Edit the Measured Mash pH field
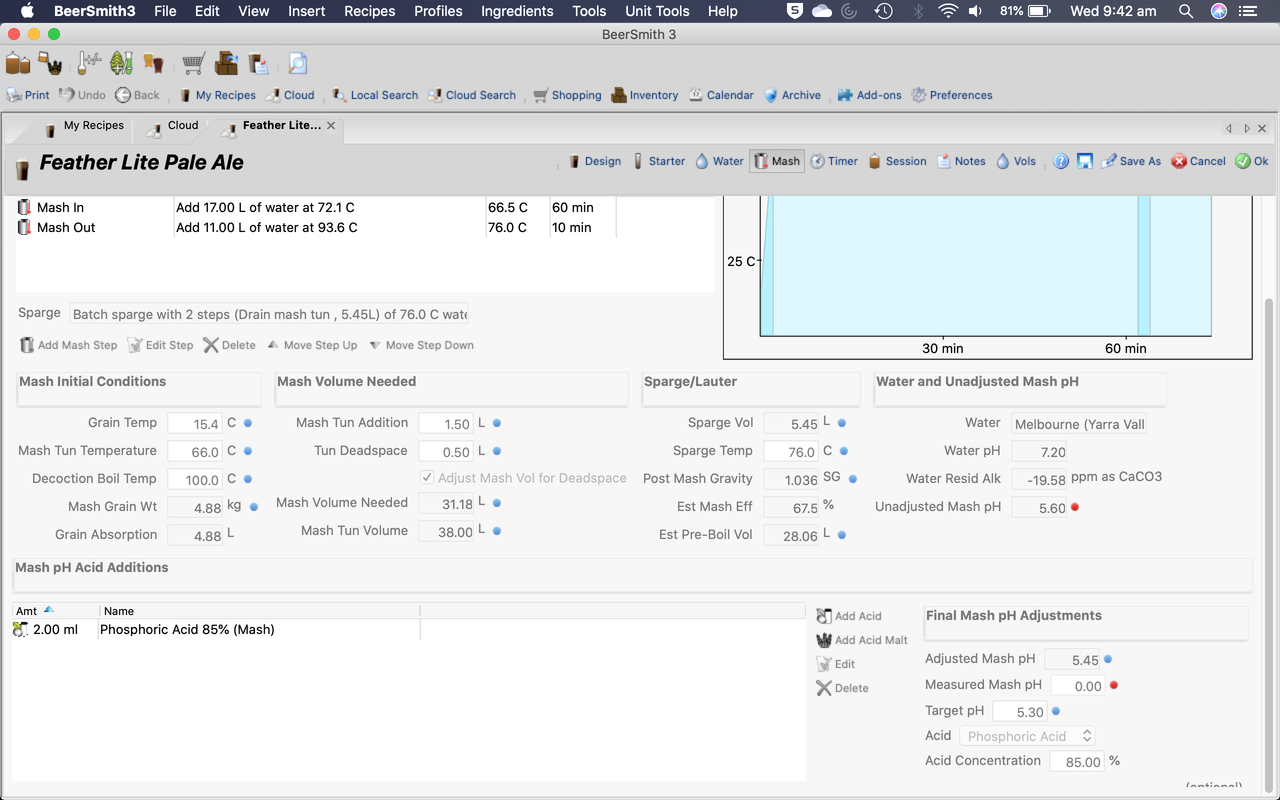 point(1078,686)
